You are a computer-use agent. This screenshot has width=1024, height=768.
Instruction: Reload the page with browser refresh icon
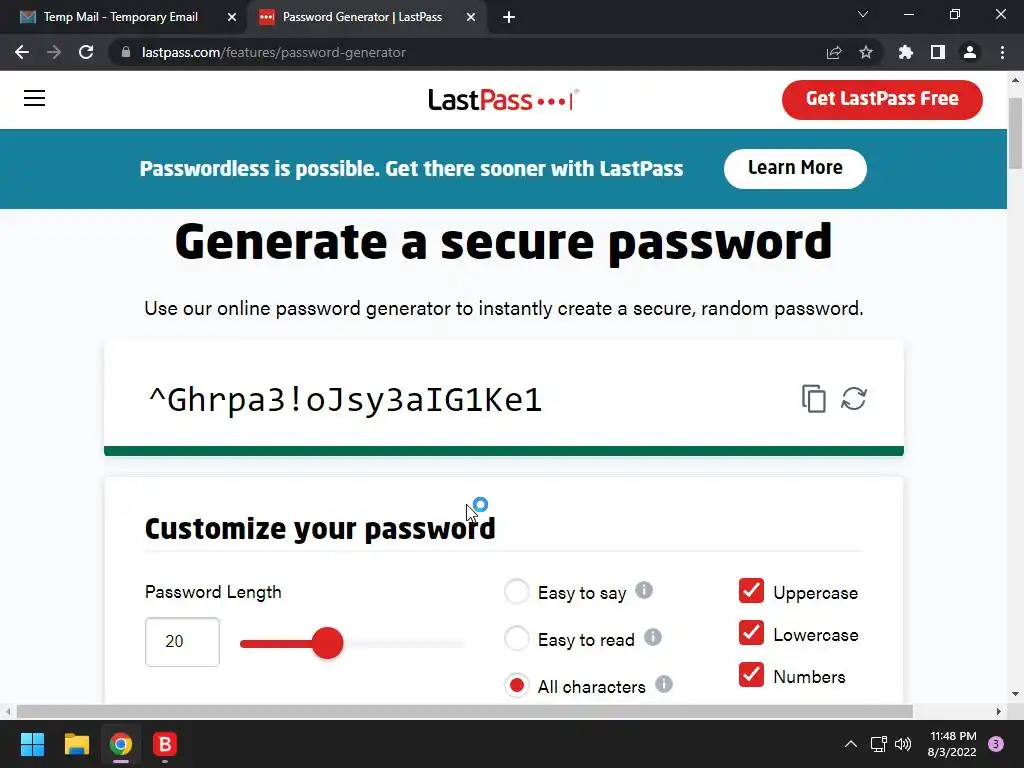click(x=86, y=52)
